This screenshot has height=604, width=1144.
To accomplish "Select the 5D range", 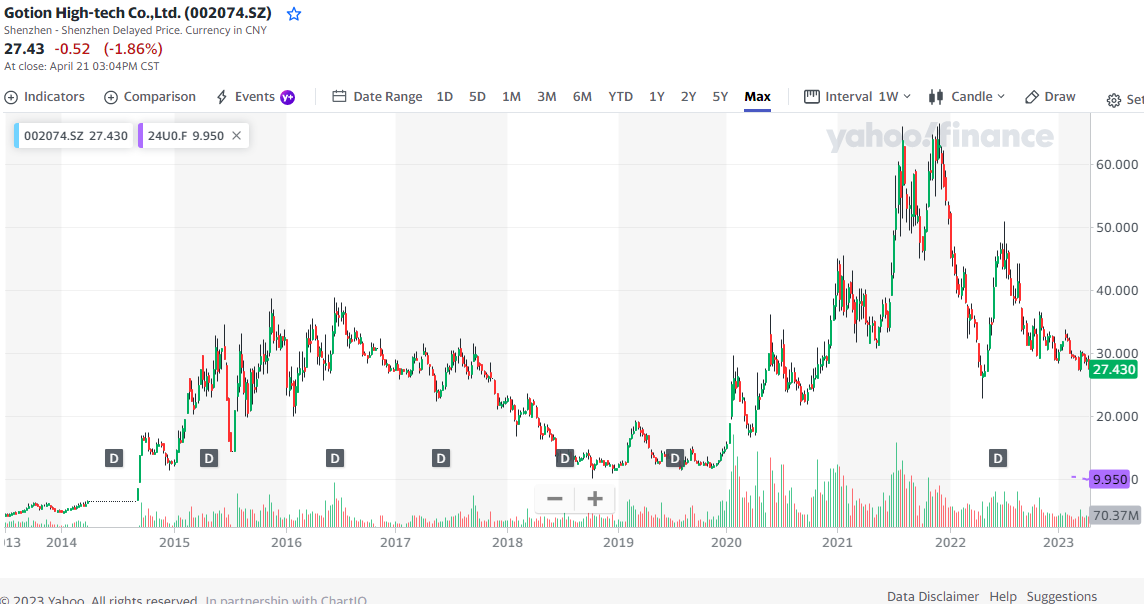I will (477, 96).
